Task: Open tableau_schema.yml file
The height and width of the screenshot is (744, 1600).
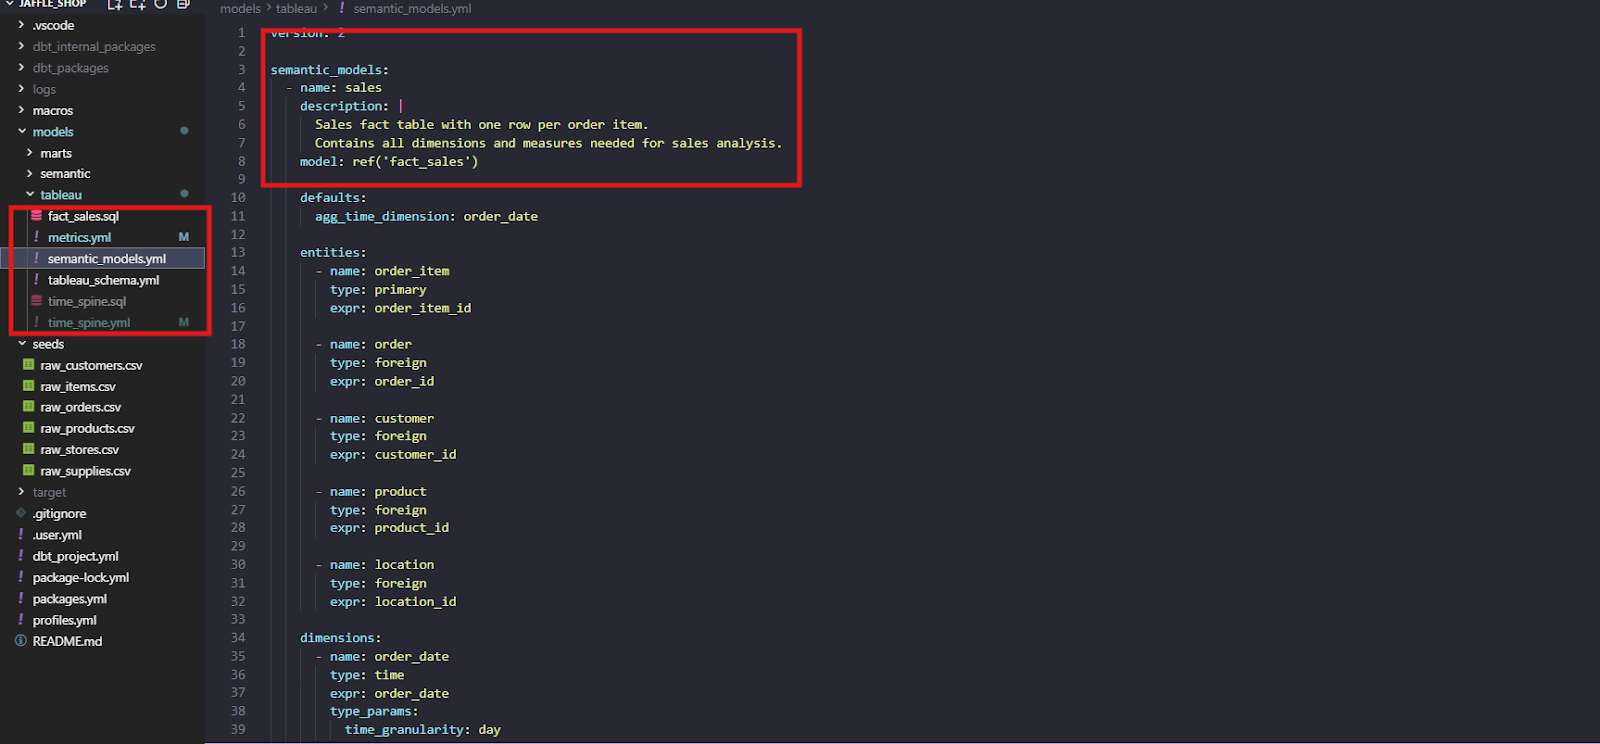Action: pyautogui.click(x=103, y=280)
